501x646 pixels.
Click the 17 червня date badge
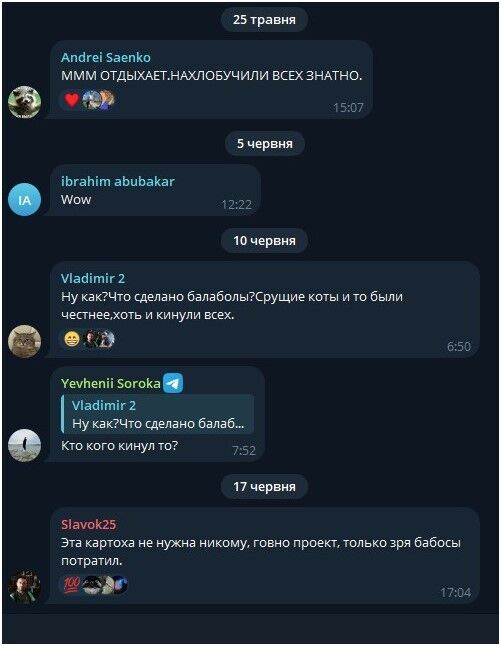coord(264,487)
